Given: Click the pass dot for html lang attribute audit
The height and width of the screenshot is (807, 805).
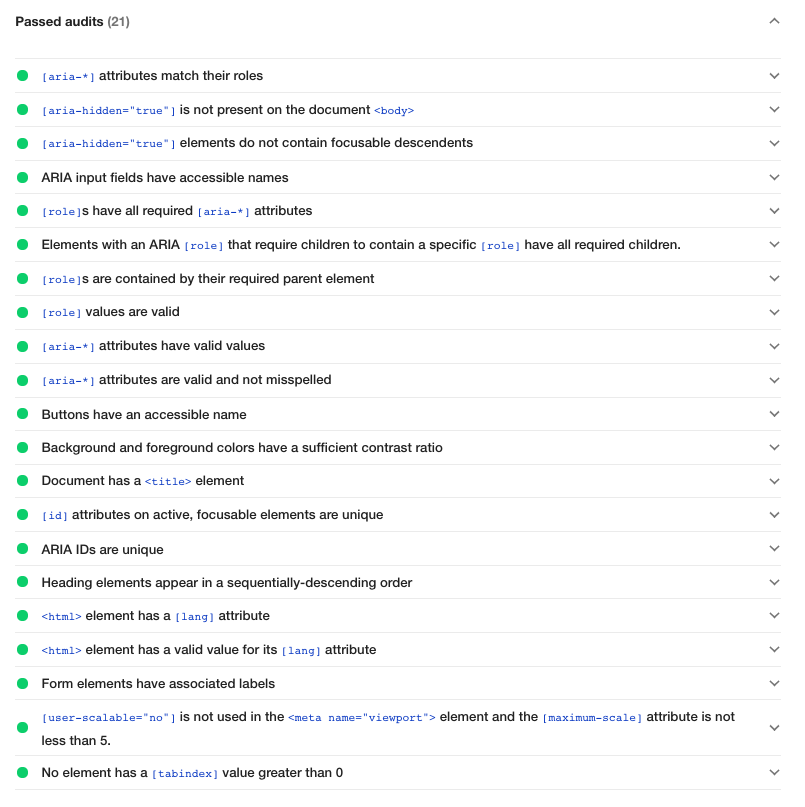Looking at the screenshot, I should coord(23,616).
